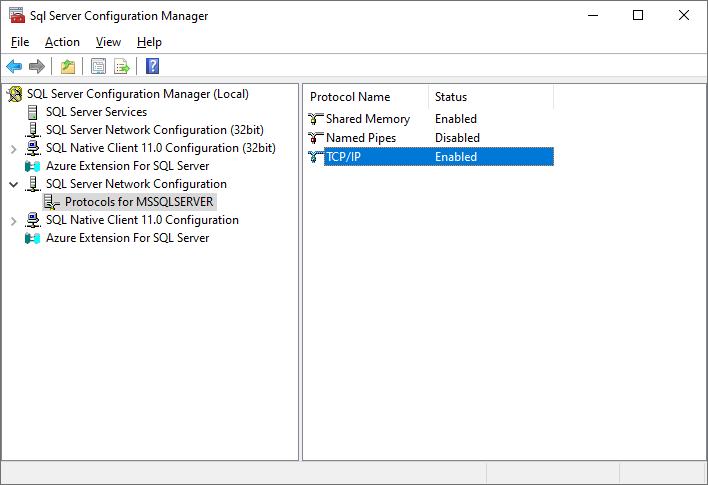Click Enabled status of TCP/IP

tap(456, 157)
